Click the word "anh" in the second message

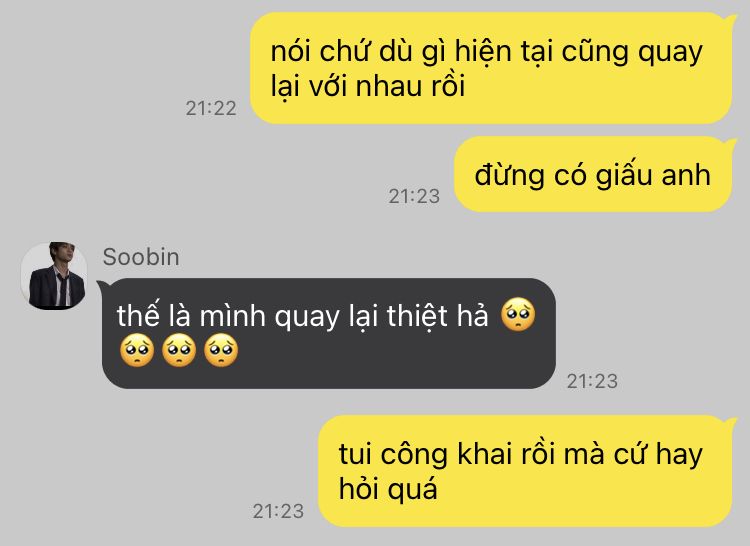(x=686, y=175)
